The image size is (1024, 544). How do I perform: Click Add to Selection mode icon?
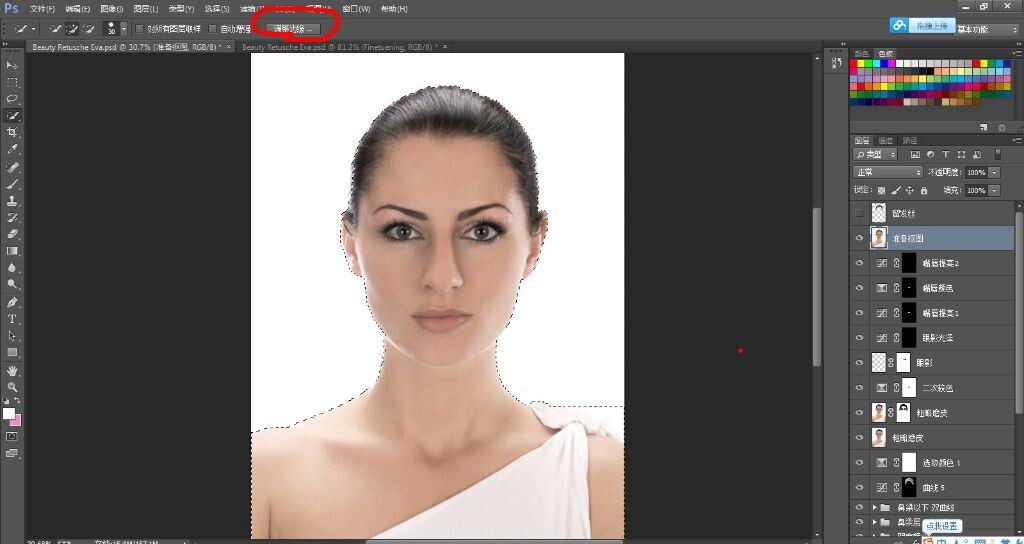[x=72, y=29]
